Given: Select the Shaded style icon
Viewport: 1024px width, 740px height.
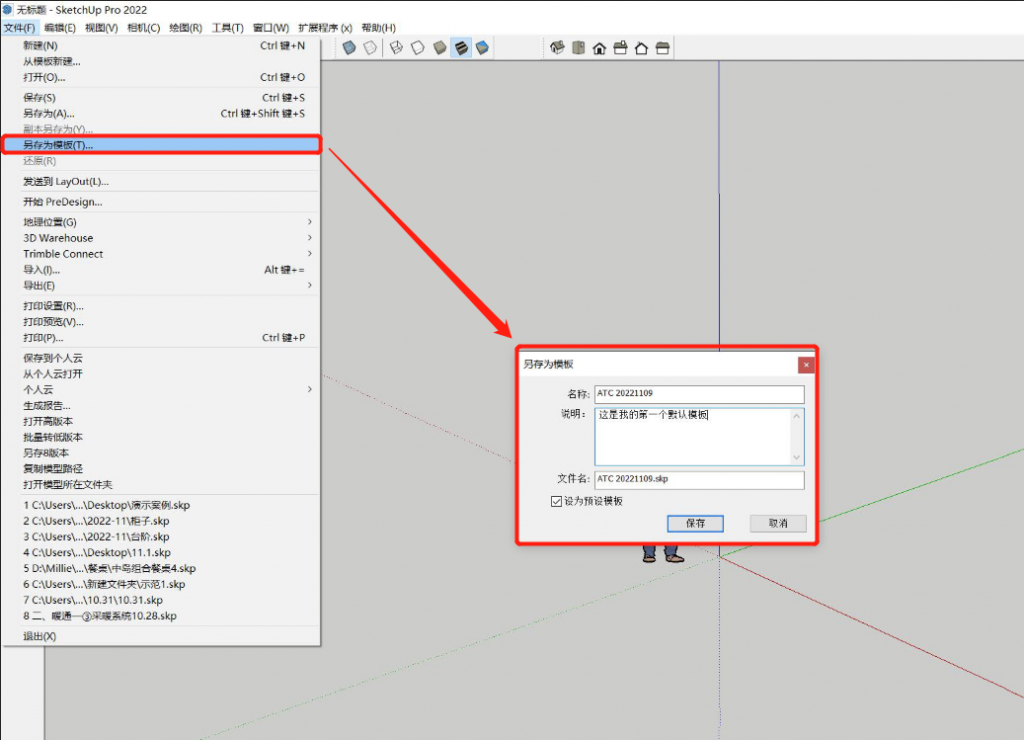Looking at the screenshot, I should point(440,48).
